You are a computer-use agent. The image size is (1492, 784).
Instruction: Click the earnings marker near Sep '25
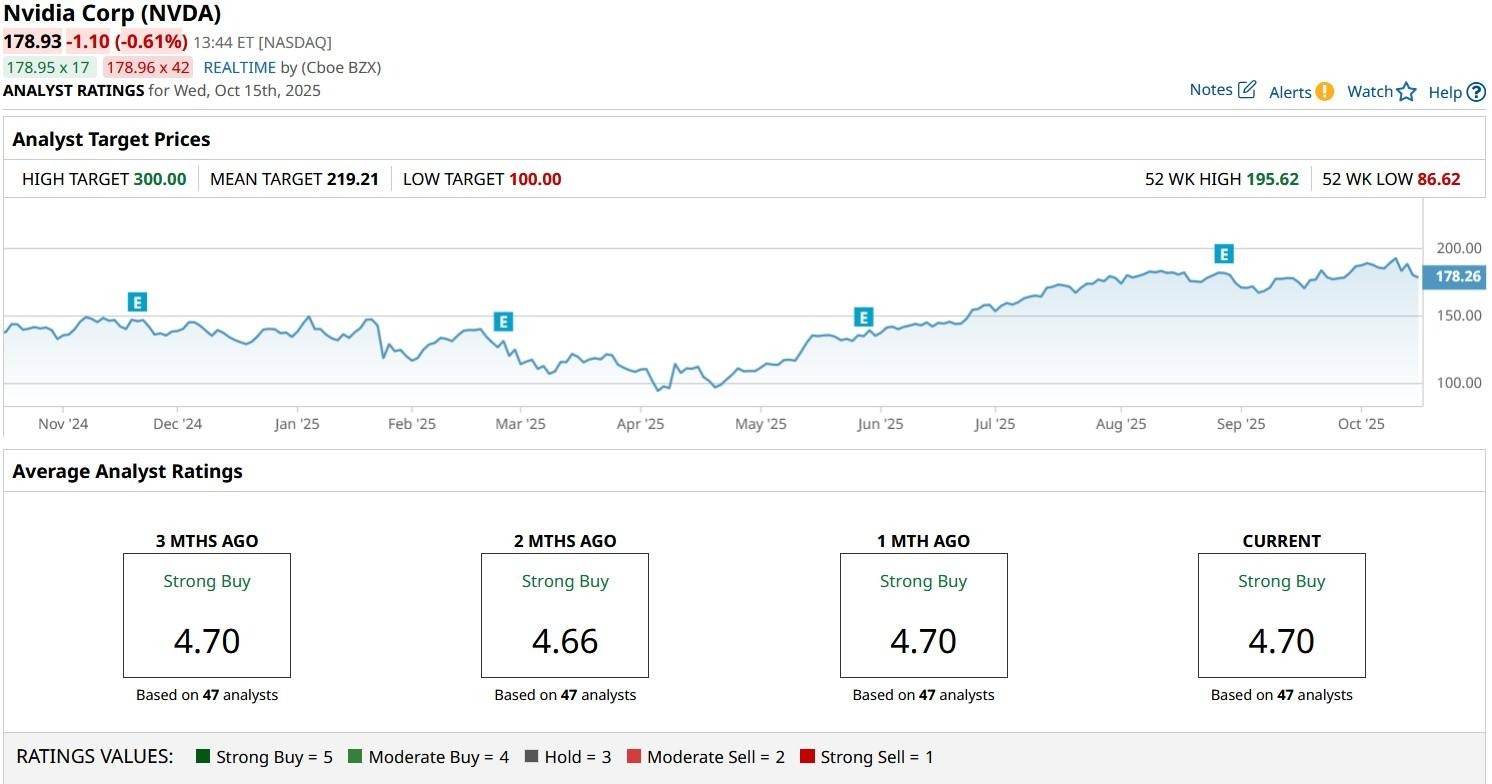click(x=1223, y=254)
